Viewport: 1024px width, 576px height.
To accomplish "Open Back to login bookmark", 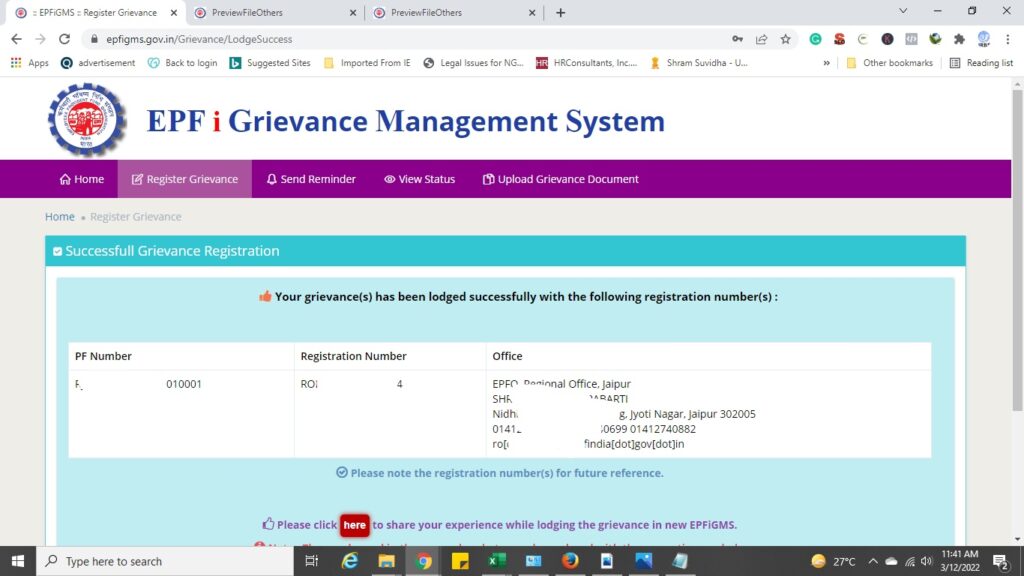I will click(182, 63).
